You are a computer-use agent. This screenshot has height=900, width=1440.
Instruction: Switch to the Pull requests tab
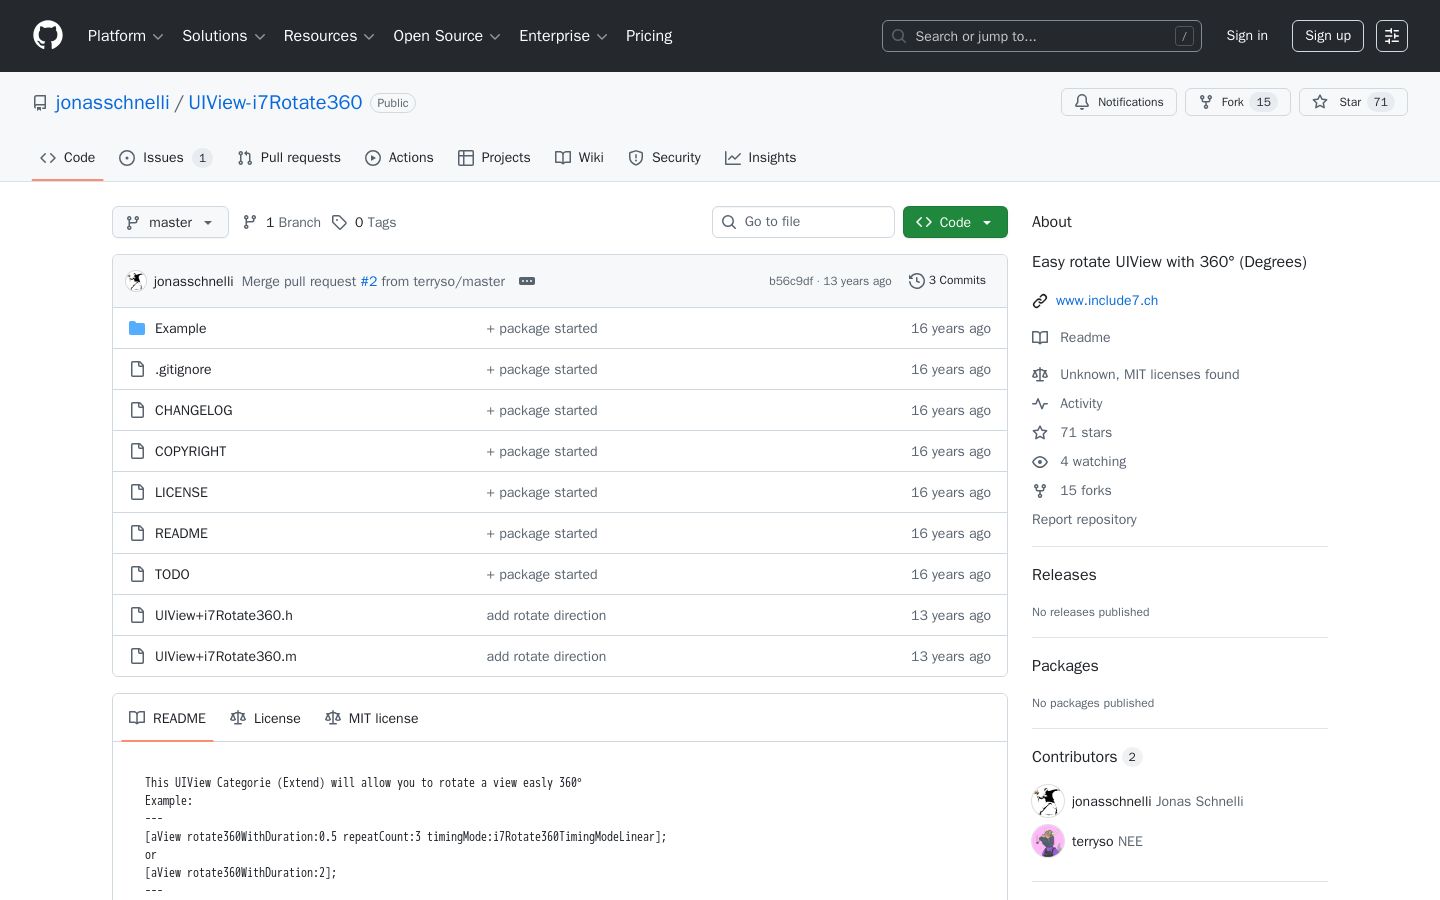(x=289, y=158)
